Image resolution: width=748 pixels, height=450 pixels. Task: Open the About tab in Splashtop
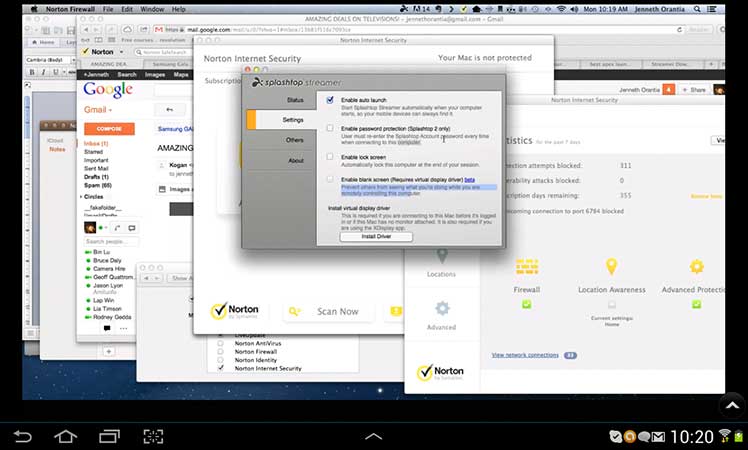pyautogui.click(x=295, y=160)
